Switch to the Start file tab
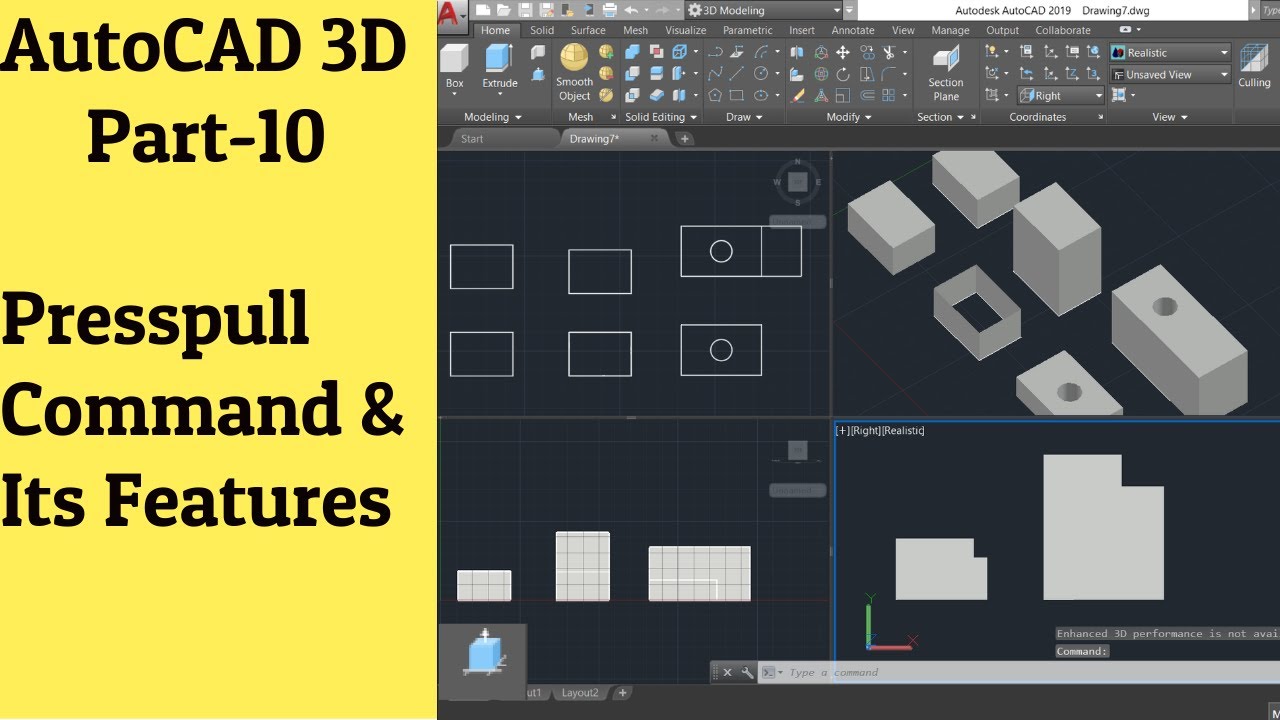1280x720 pixels. [x=472, y=139]
